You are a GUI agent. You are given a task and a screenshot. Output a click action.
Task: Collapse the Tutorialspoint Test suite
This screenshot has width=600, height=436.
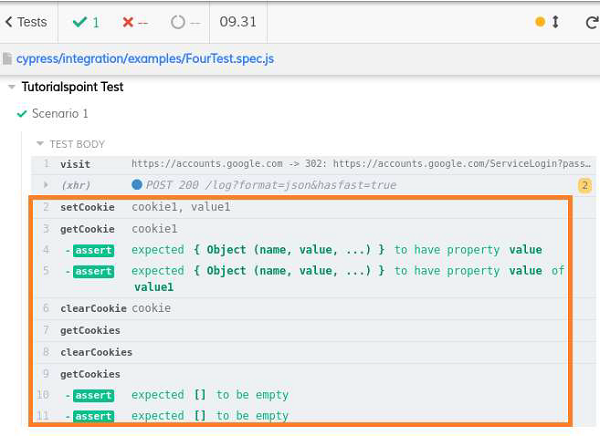(x=11, y=88)
